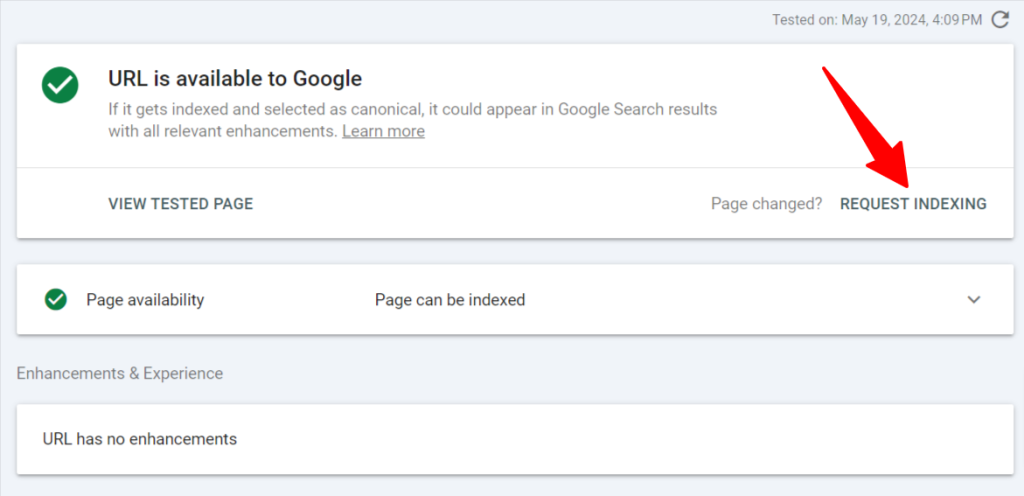
Task: Click the 4:09 PM test time
Action: pyautogui.click(x=953, y=19)
